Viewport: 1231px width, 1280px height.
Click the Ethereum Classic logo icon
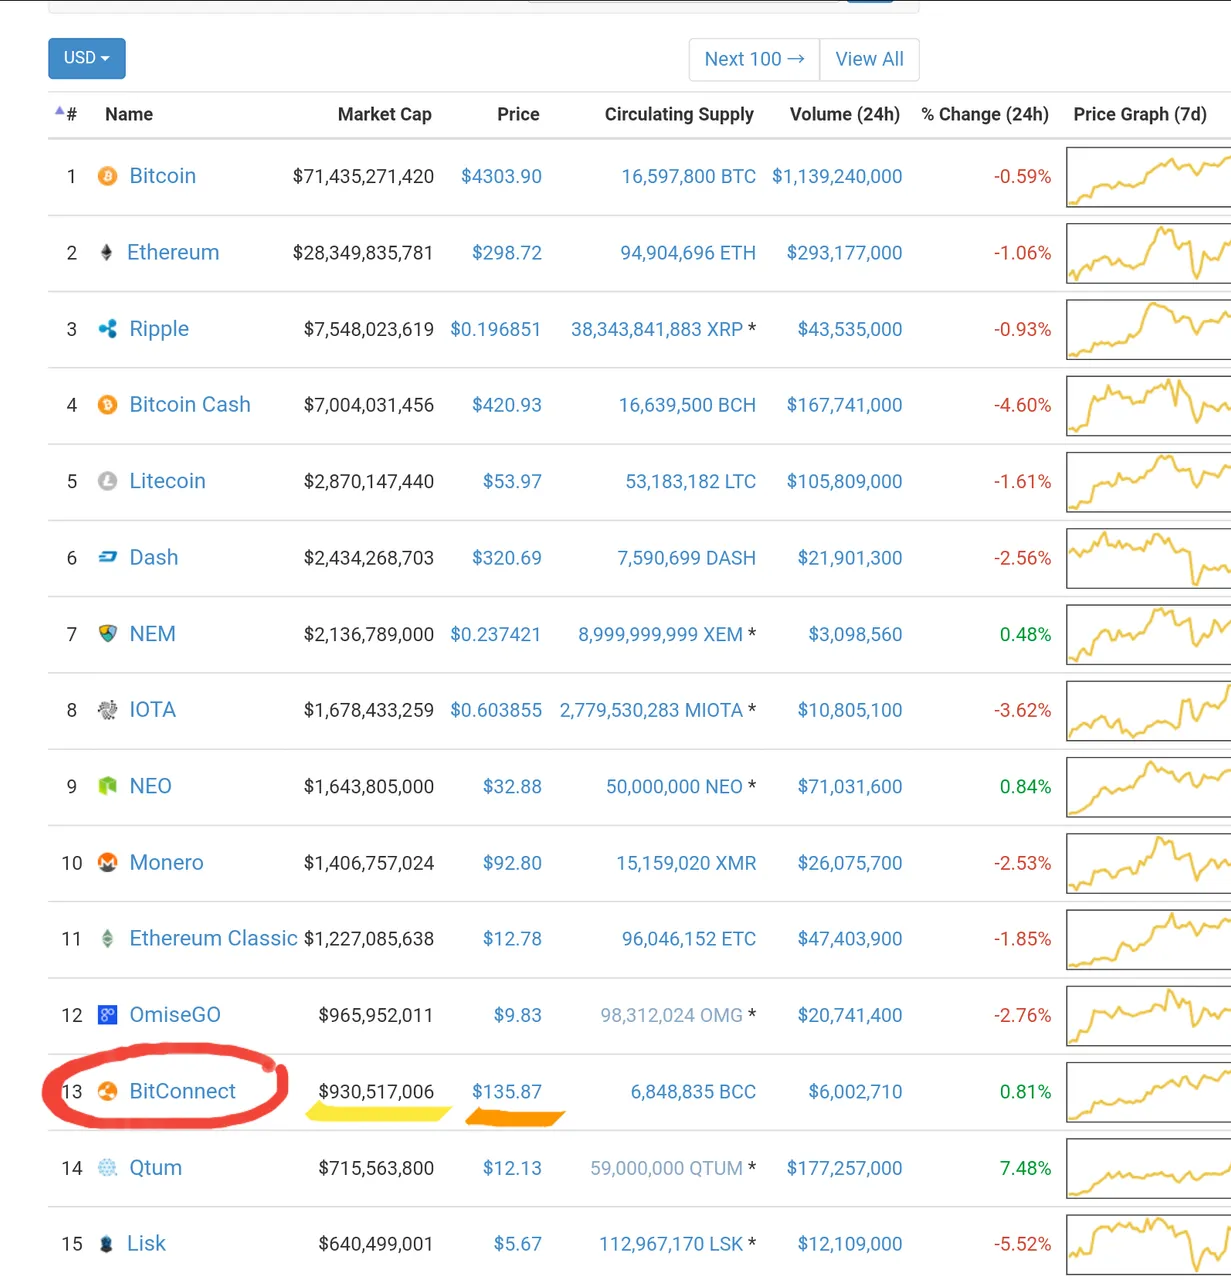pos(107,938)
